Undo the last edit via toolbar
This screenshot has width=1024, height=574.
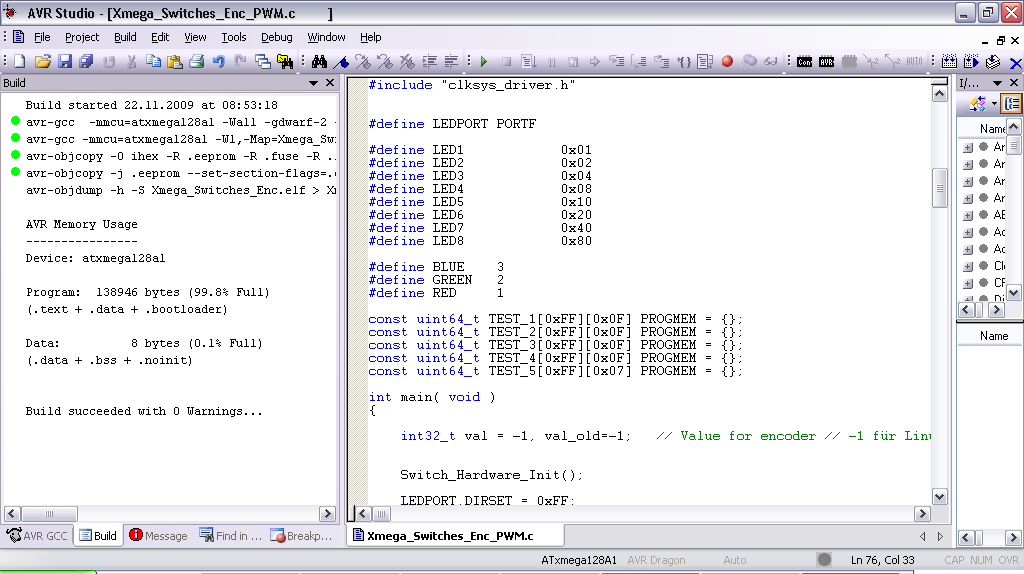tap(219, 61)
